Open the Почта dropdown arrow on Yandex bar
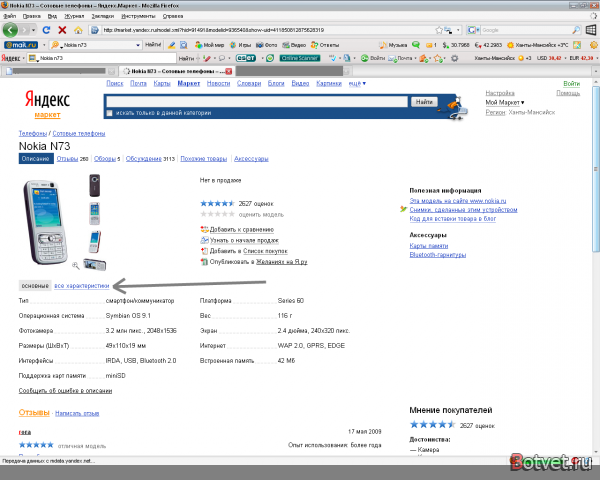This screenshot has height=480, width=600. (x=415, y=58)
